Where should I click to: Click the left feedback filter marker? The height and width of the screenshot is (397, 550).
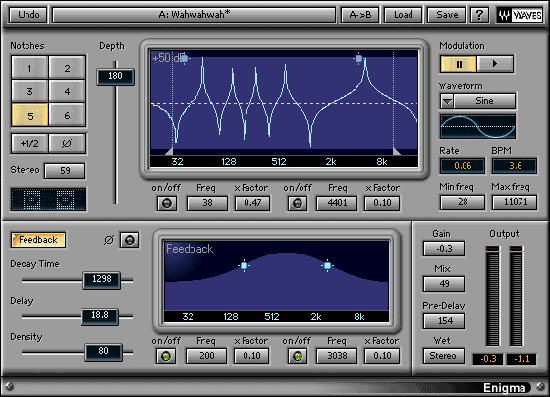point(244,265)
